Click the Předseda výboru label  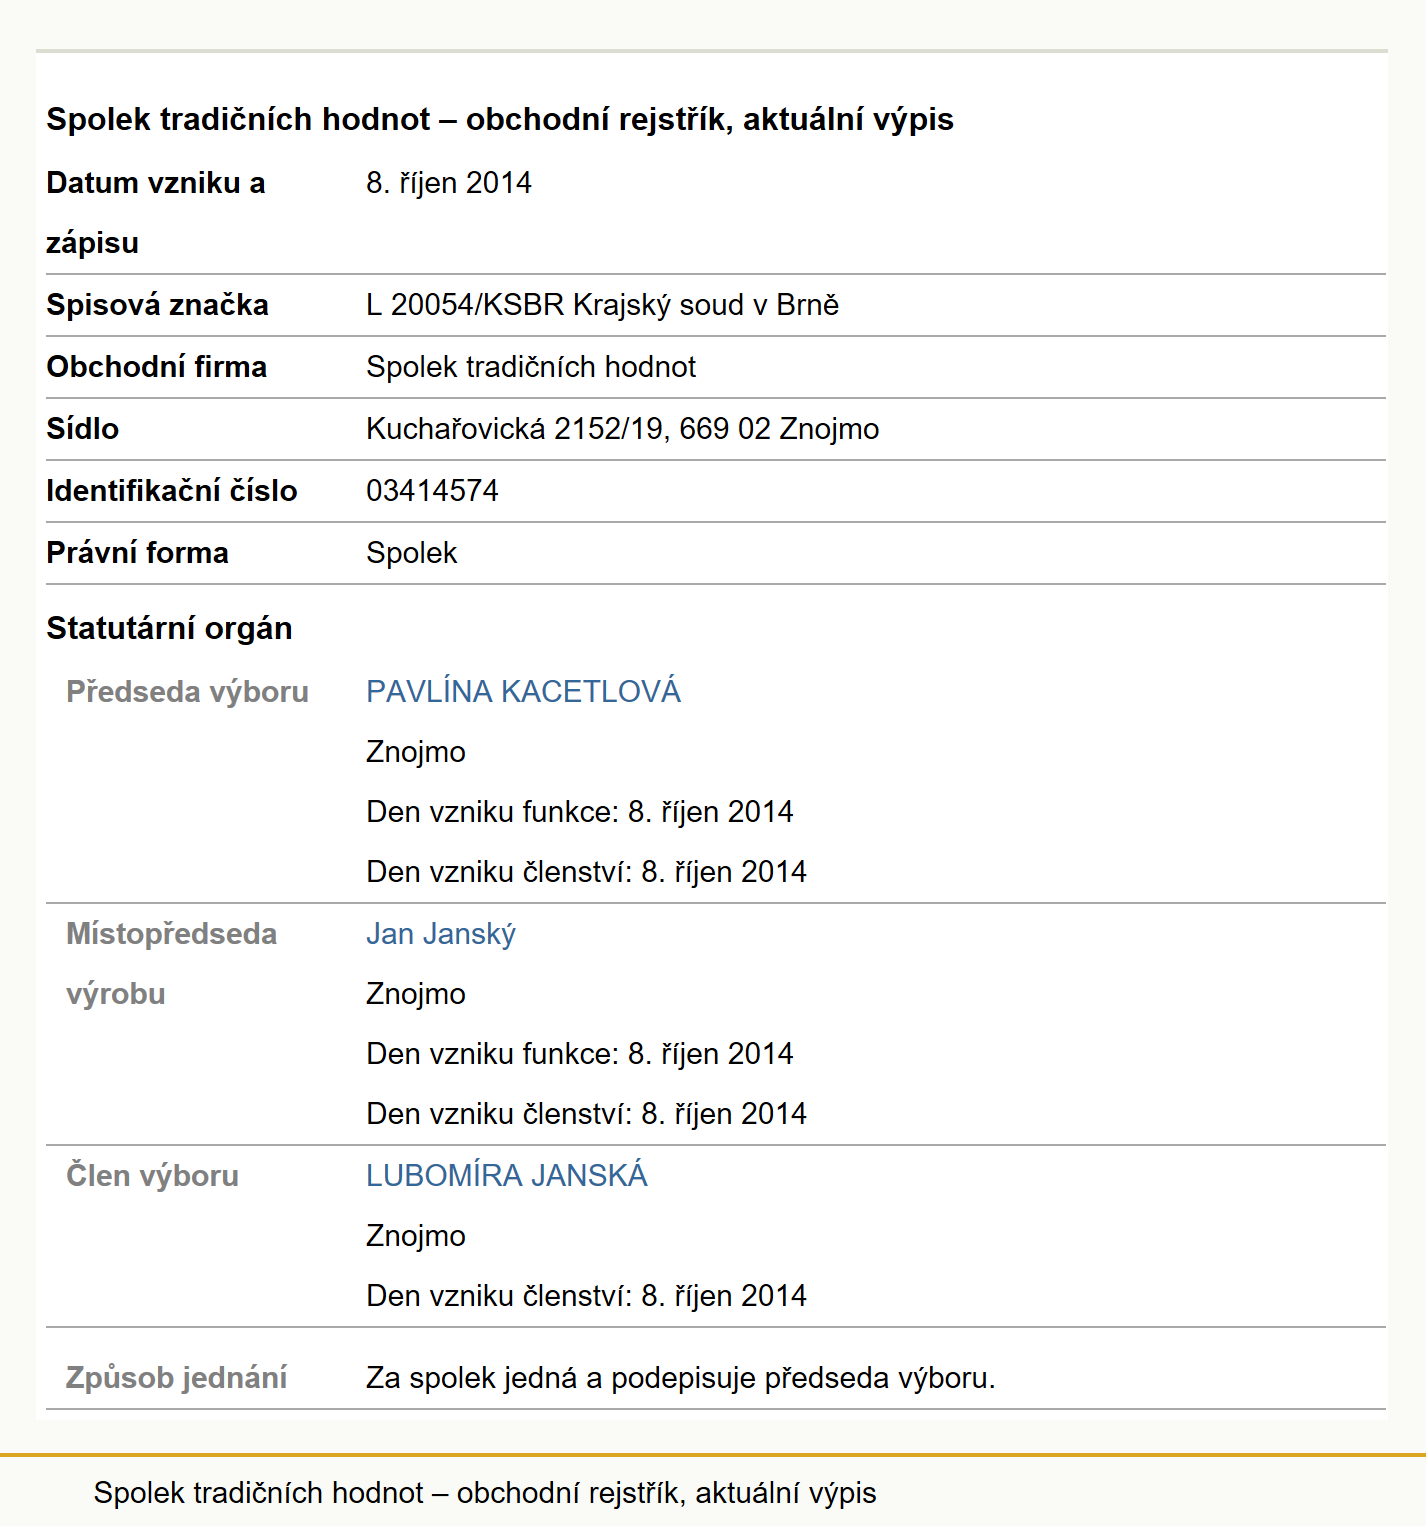coord(188,691)
